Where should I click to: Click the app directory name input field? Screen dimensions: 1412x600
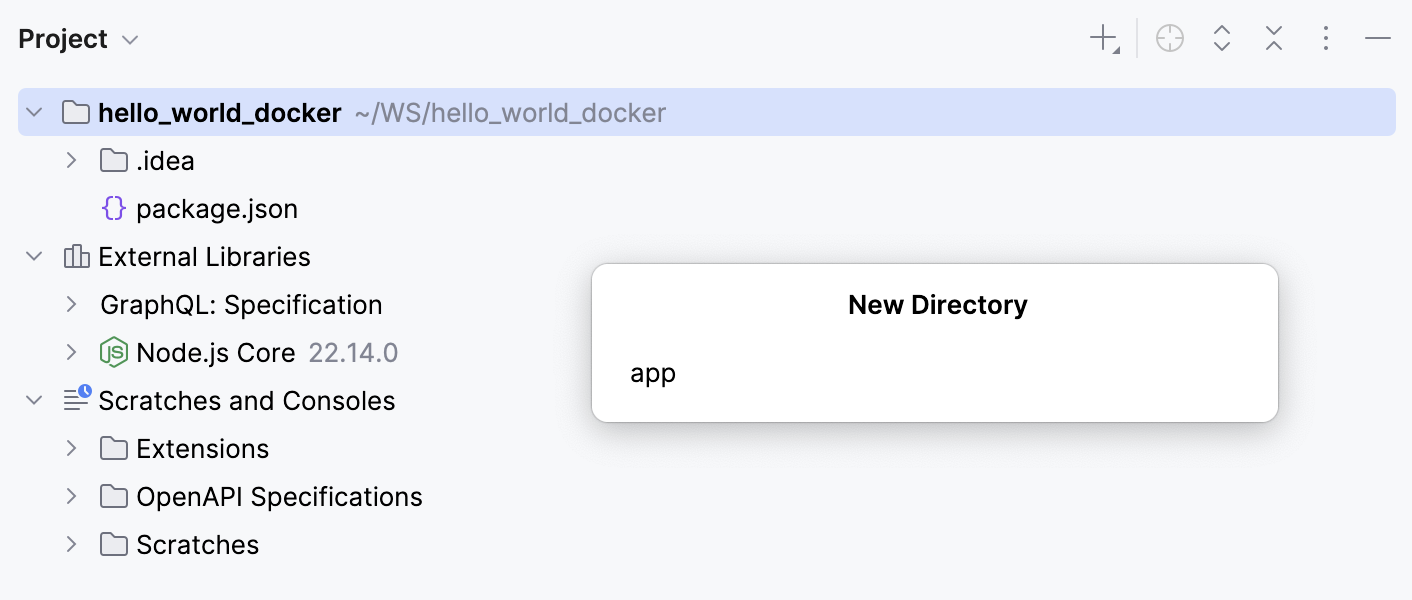[900, 373]
